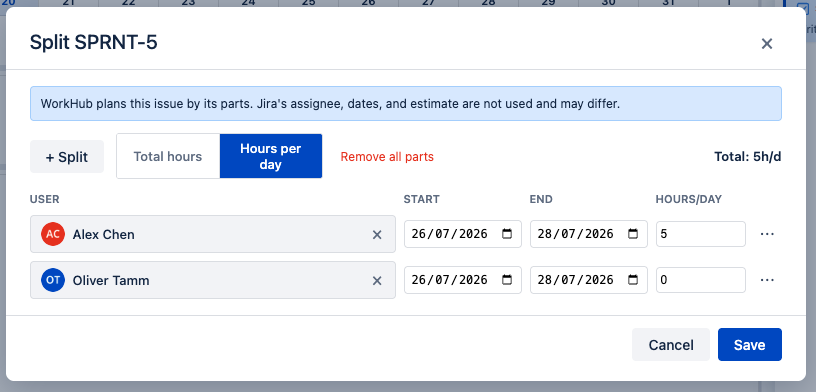The width and height of the screenshot is (816, 392).
Task: Click the END column header
Action: [x=541, y=199]
